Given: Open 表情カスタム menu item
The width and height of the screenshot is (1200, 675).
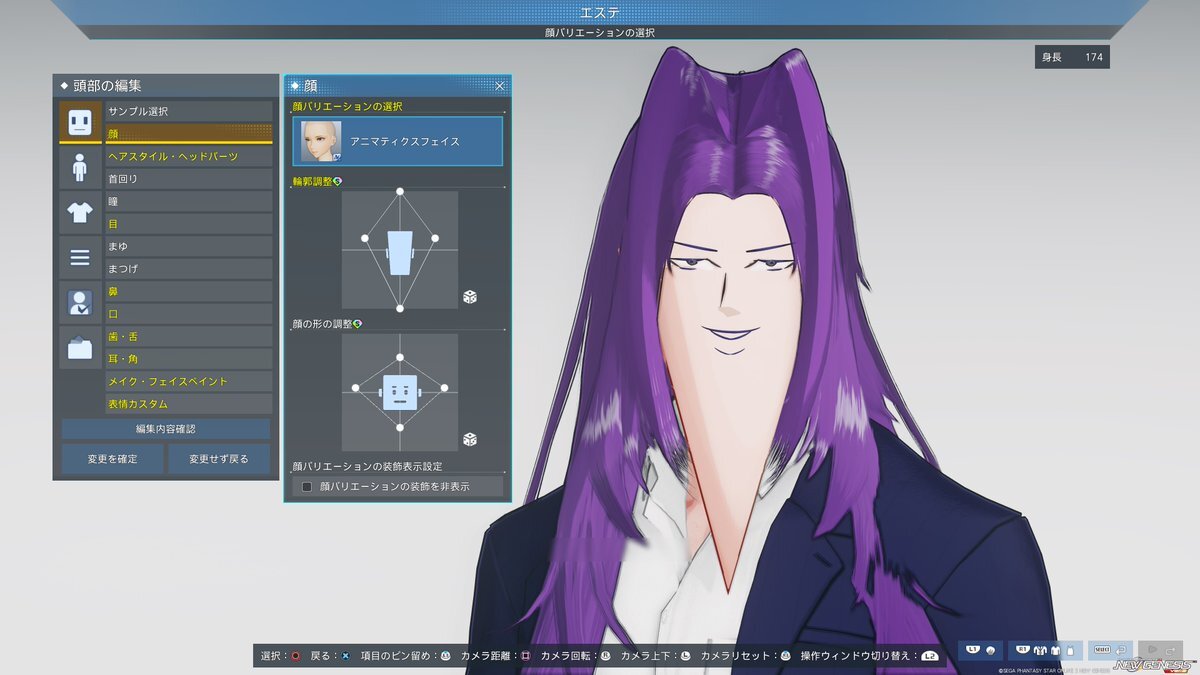Looking at the screenshot, I should click(189, 404).
